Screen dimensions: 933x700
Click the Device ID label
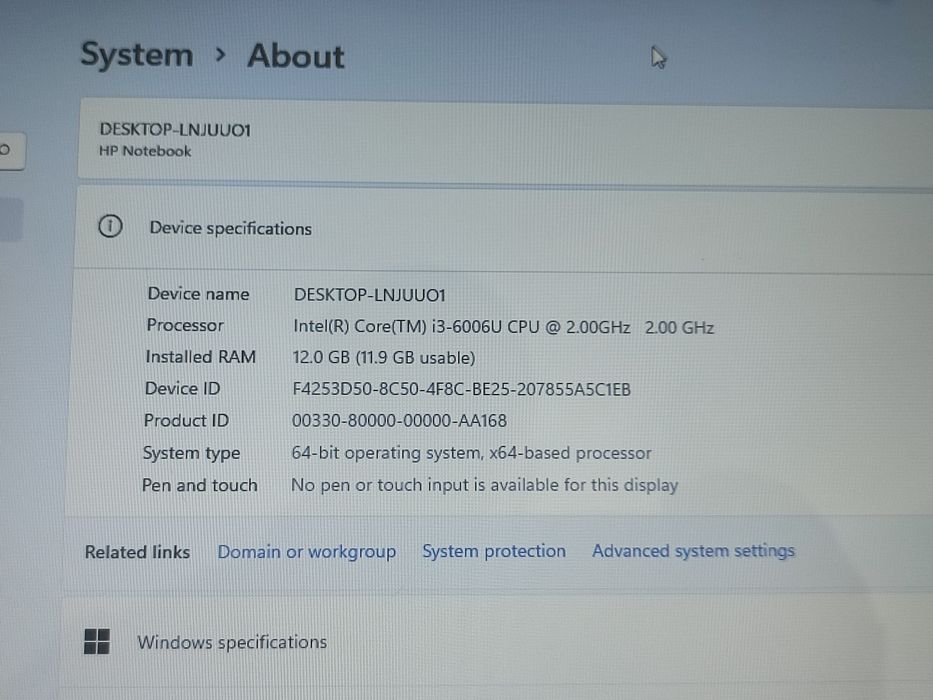(183, 389)
